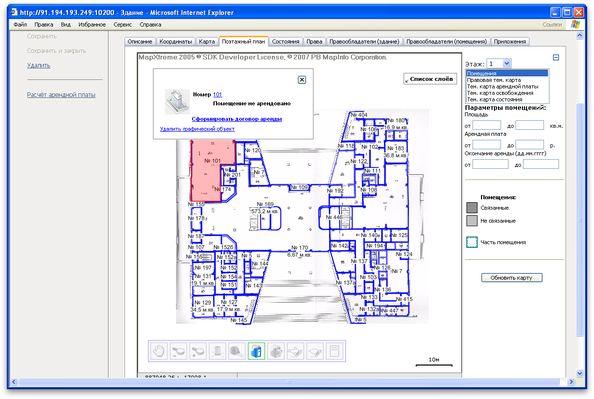The height and width of the screenshot is (399, 594).
Task: Click the Связанные dark gray swatch
Action: coord(472,208)
